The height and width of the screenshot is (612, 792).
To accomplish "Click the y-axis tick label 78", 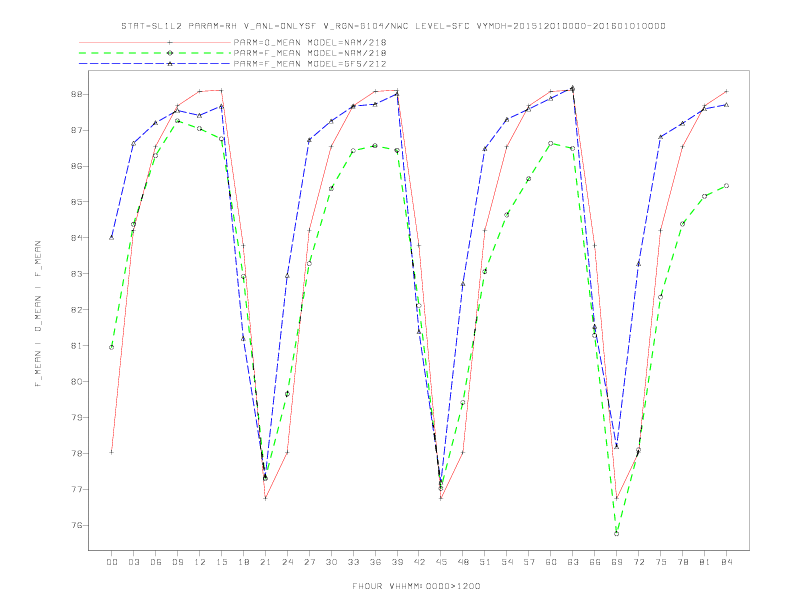I will [x=75, y=453].
